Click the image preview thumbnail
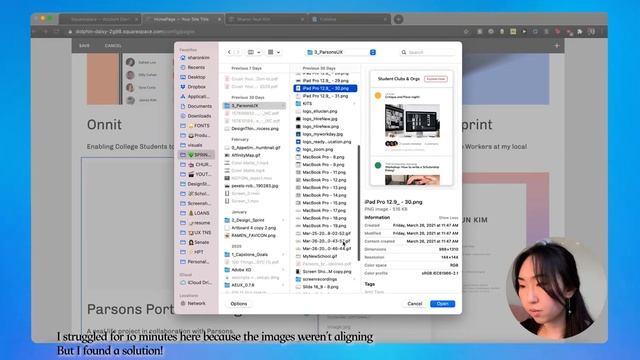The width and height of the screenshot is (640, 360). [x=411, y=128]
